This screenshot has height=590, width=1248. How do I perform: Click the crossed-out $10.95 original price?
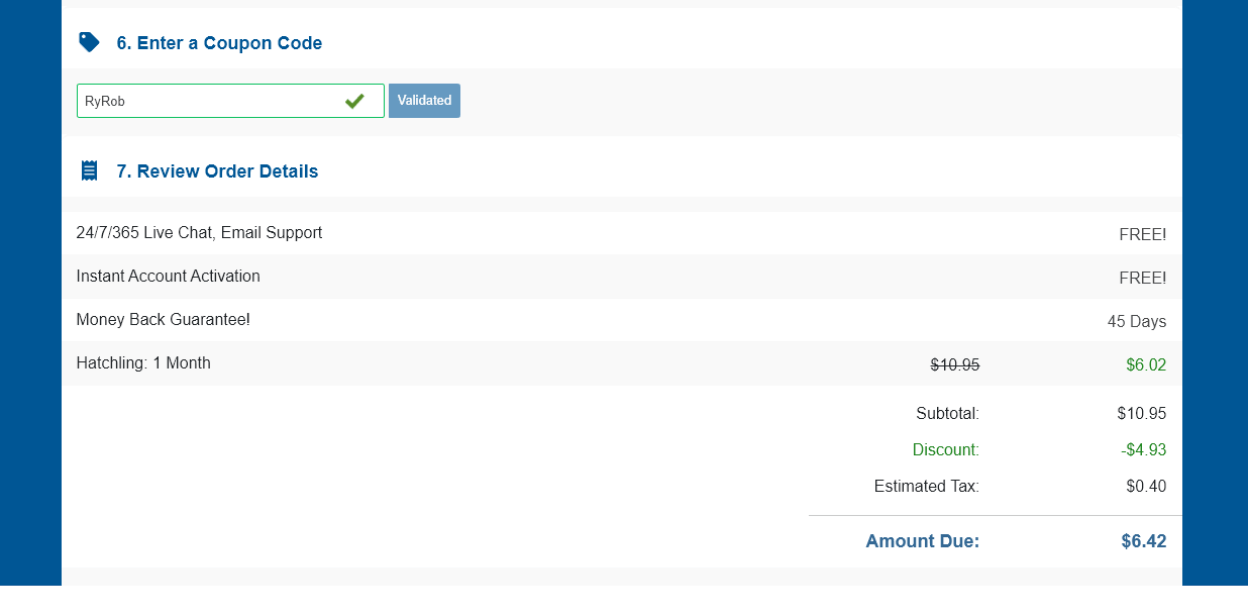pyautogui.click(x=954, y=365)
